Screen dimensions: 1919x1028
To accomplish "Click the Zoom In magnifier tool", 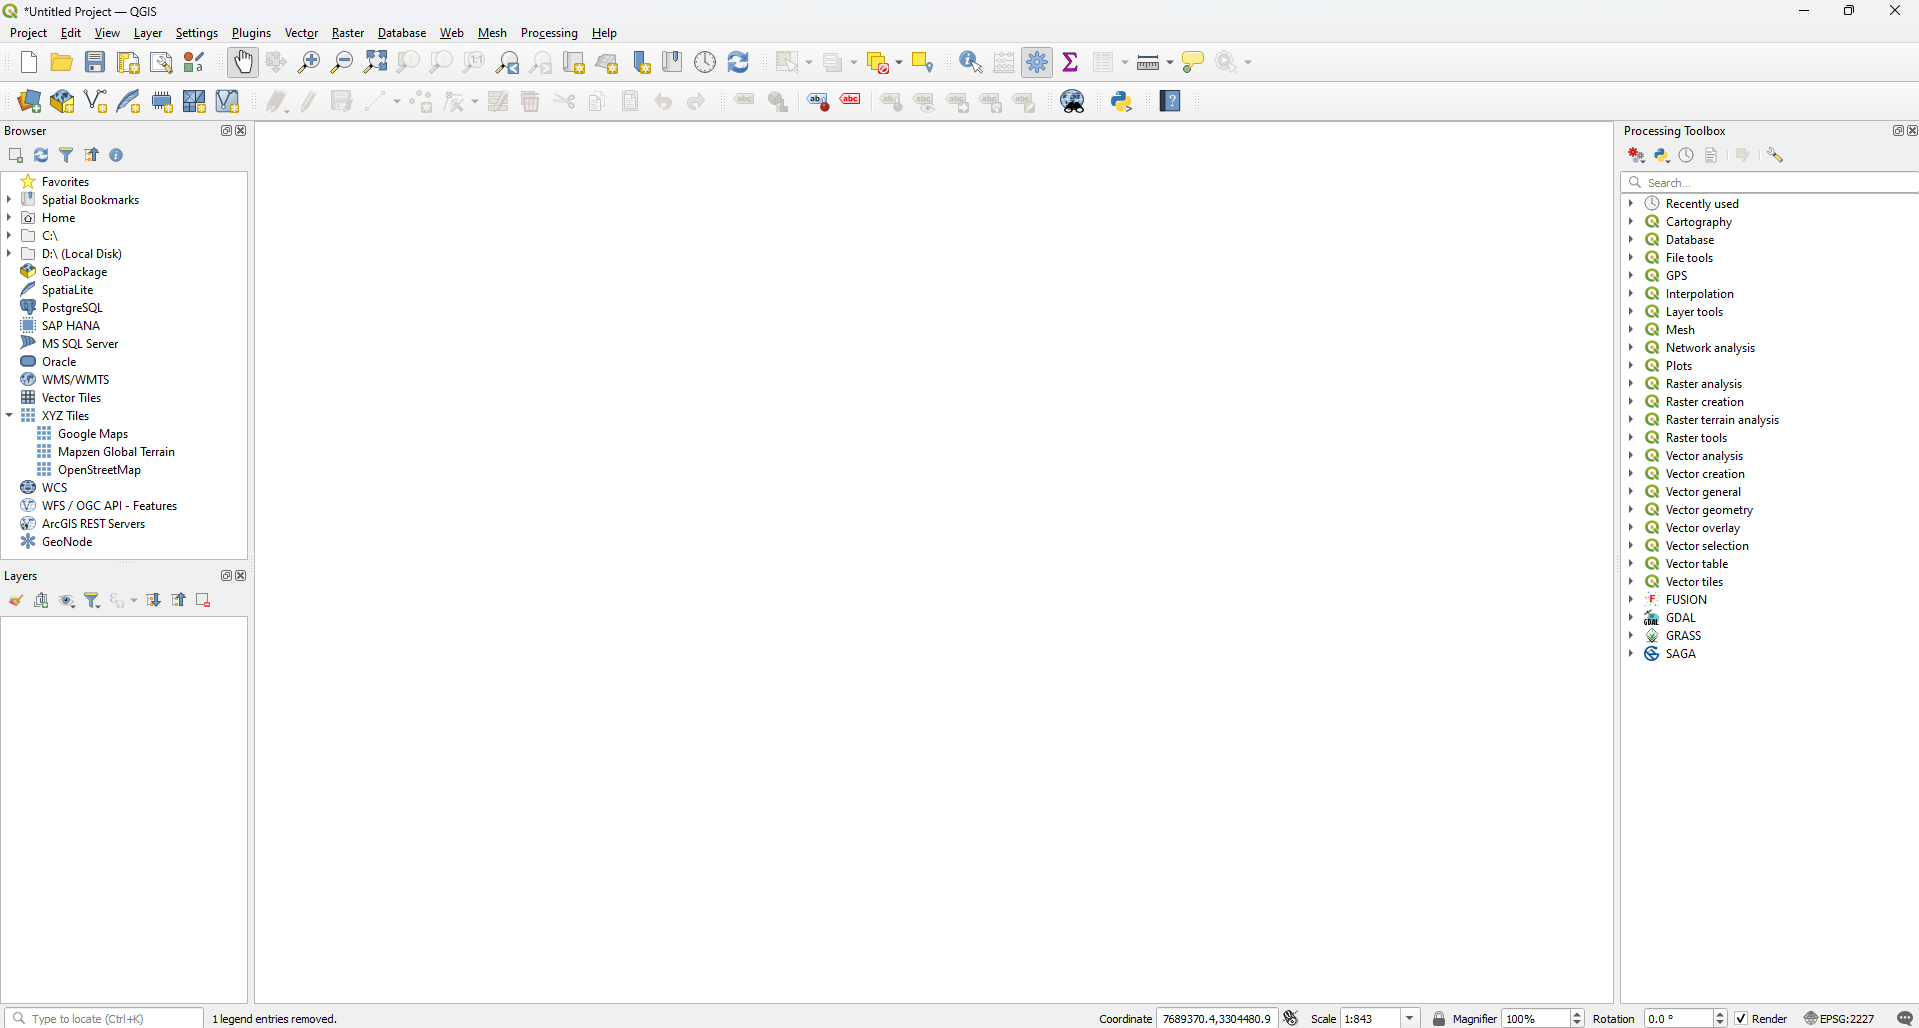I will pos(309,62).
